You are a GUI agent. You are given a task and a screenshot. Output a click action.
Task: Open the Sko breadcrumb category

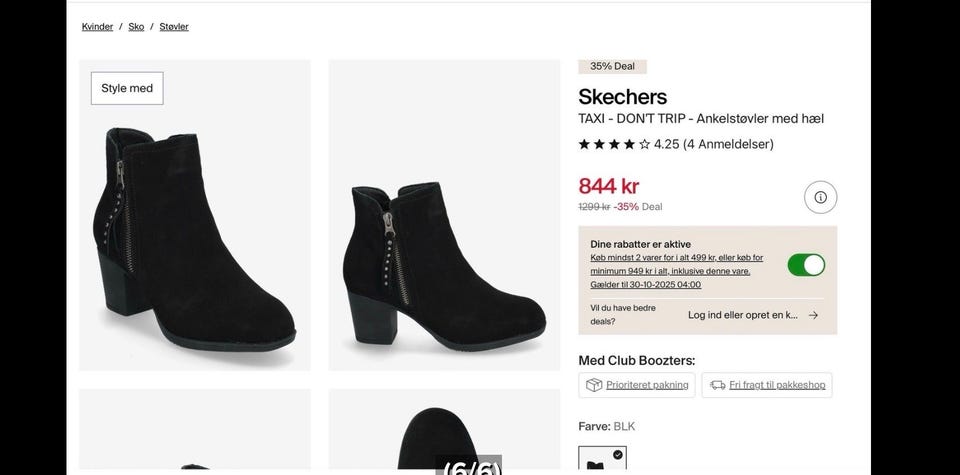(136, 27)
